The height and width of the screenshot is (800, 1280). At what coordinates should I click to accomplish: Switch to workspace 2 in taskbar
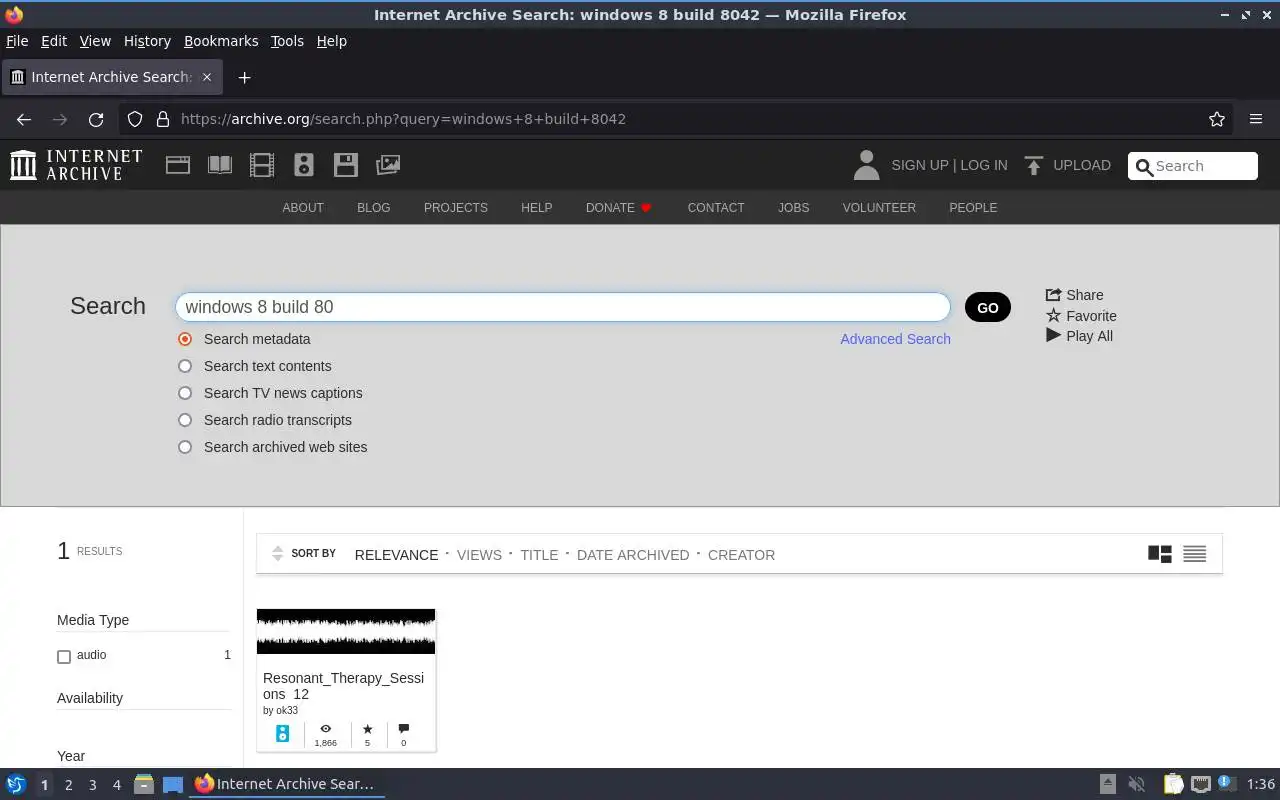(x=68, y=785)
